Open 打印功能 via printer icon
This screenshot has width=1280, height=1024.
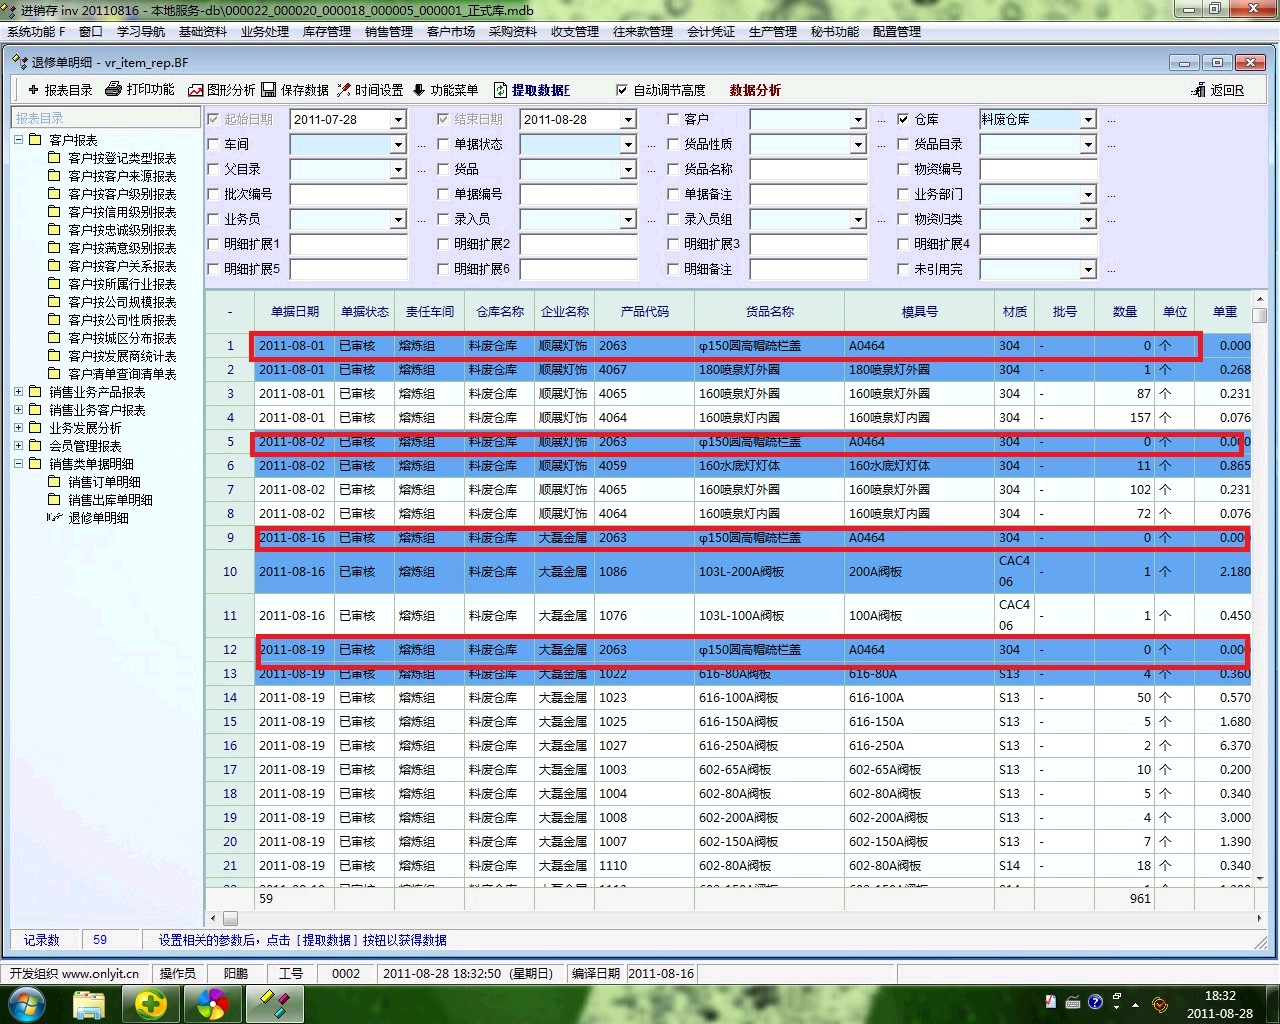pos(114,90)
